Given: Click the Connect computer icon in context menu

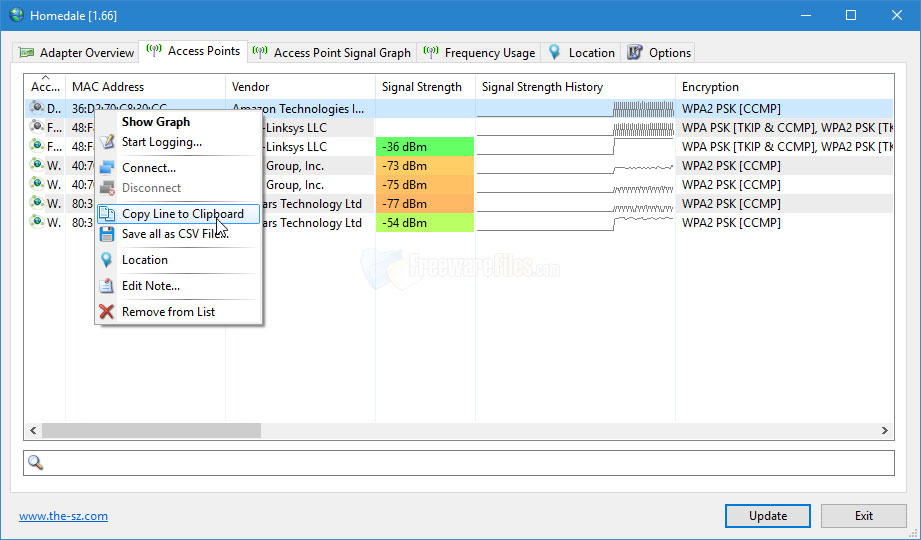Looking at the screenshot, I should click(x=107, y=167).
